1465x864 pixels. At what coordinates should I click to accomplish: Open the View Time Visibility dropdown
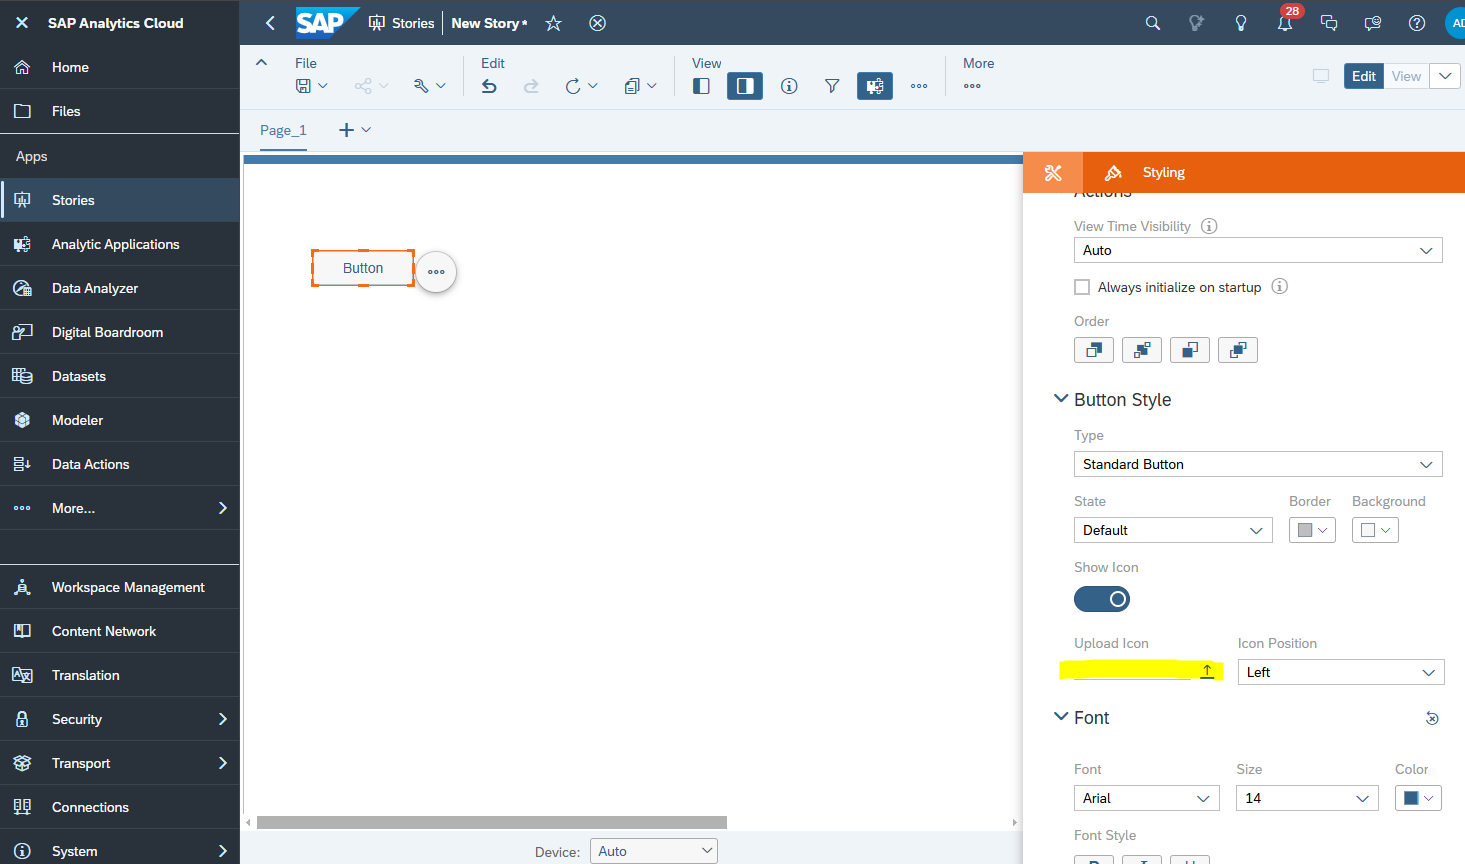(1257, 250)
